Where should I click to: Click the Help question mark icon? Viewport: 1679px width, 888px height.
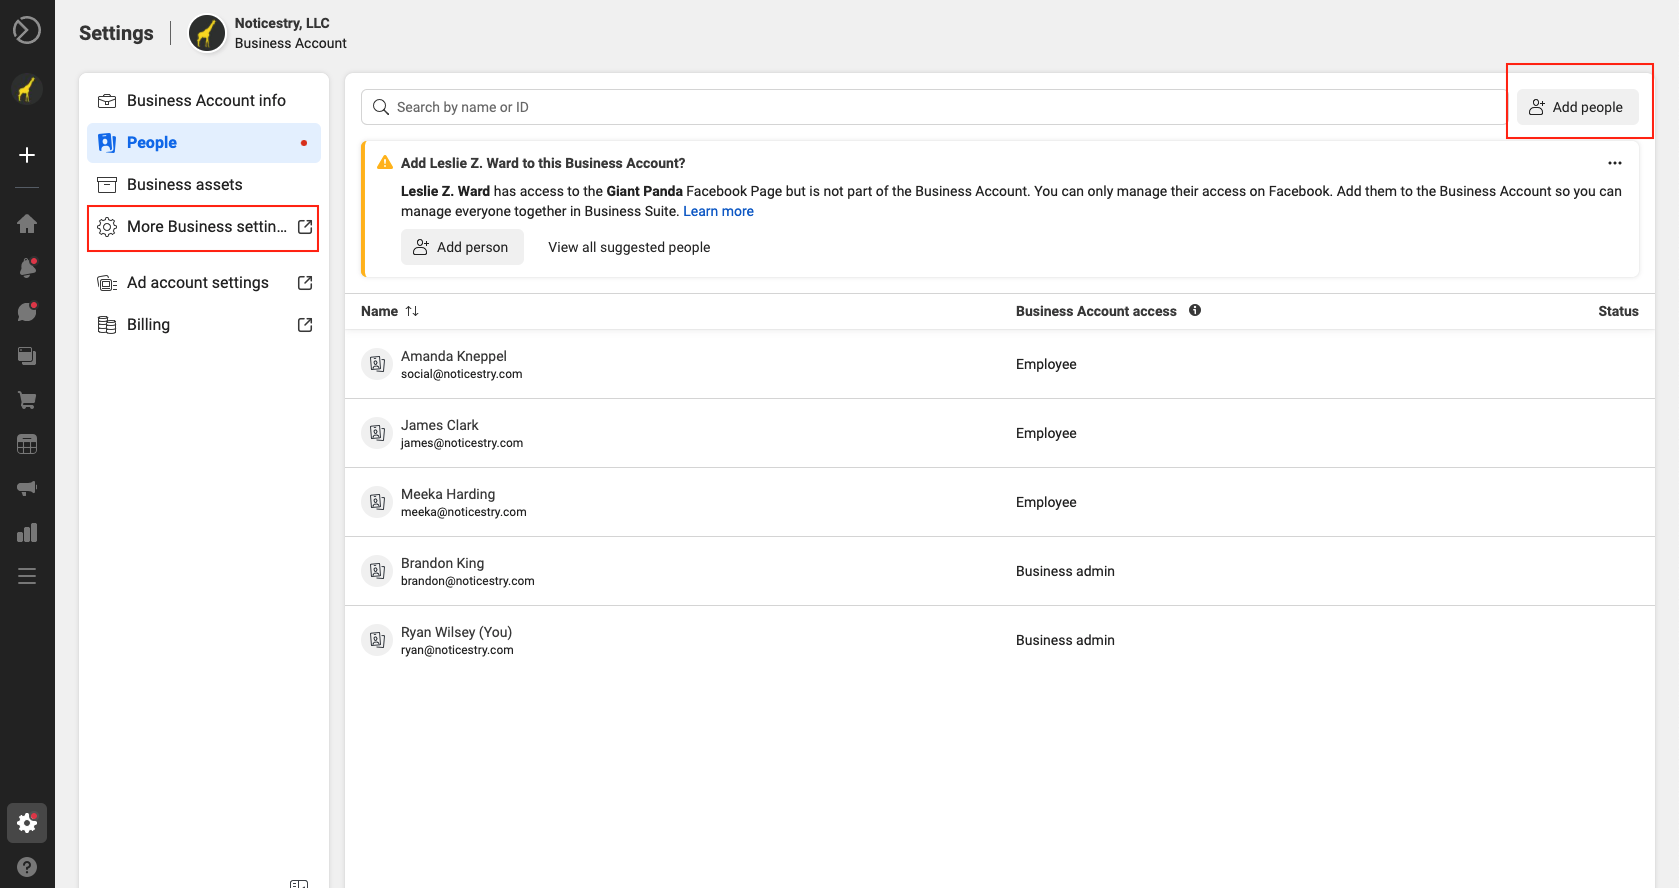27,867
